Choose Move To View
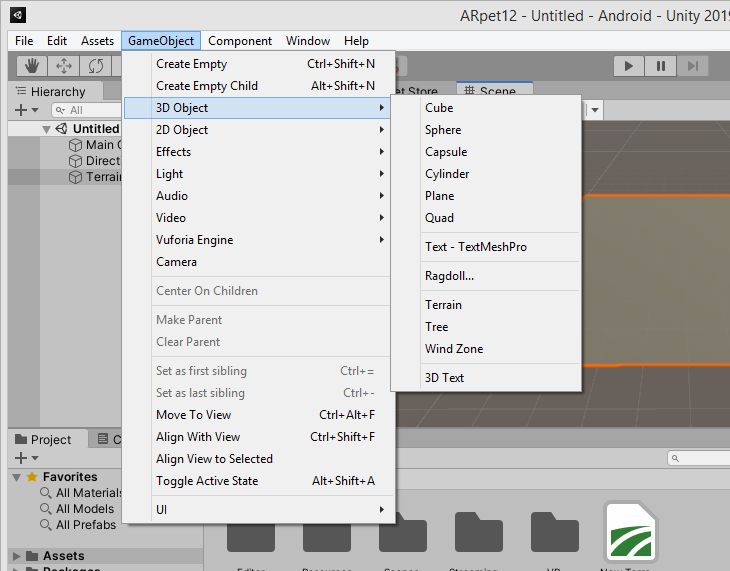The image size is (730, 571). coord(258,415)
